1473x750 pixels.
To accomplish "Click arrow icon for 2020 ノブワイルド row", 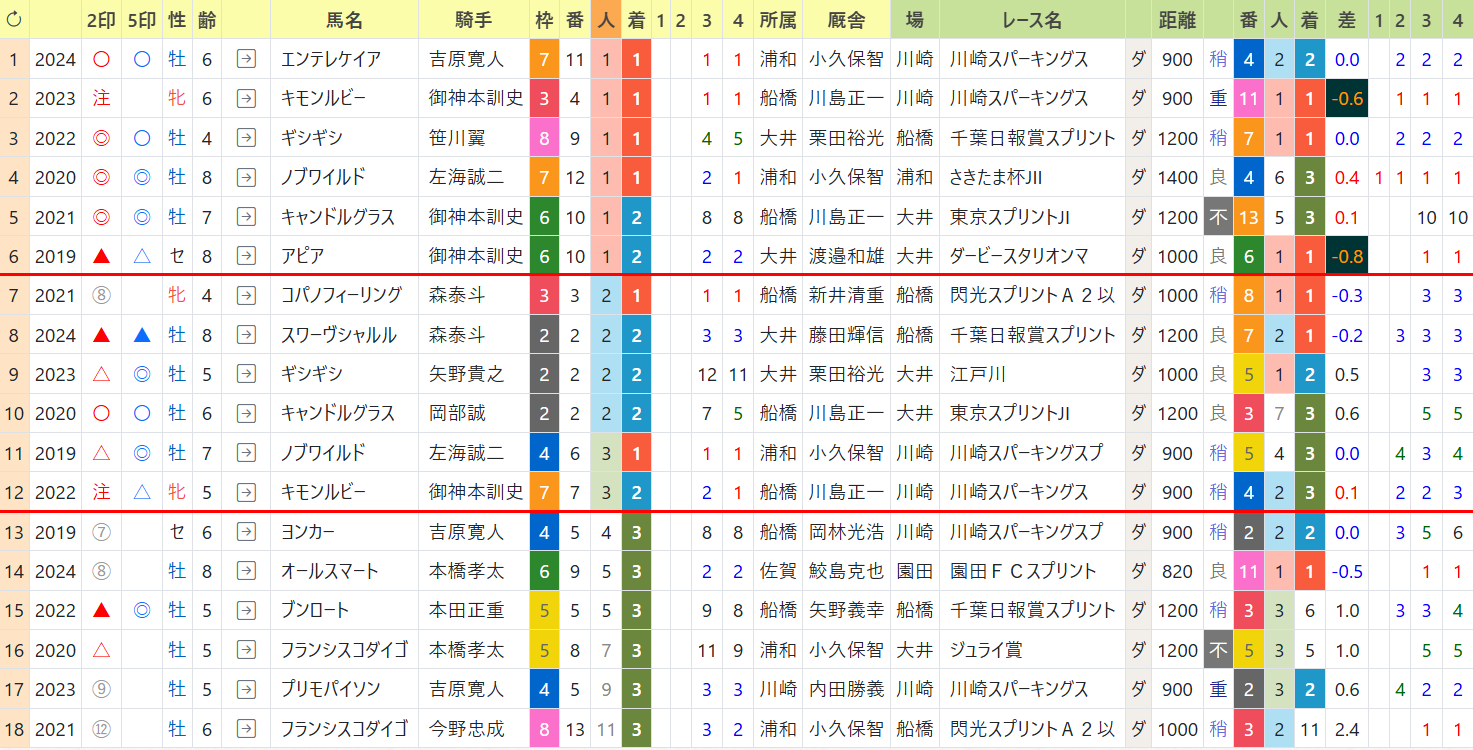I will (x=245, y=177).
